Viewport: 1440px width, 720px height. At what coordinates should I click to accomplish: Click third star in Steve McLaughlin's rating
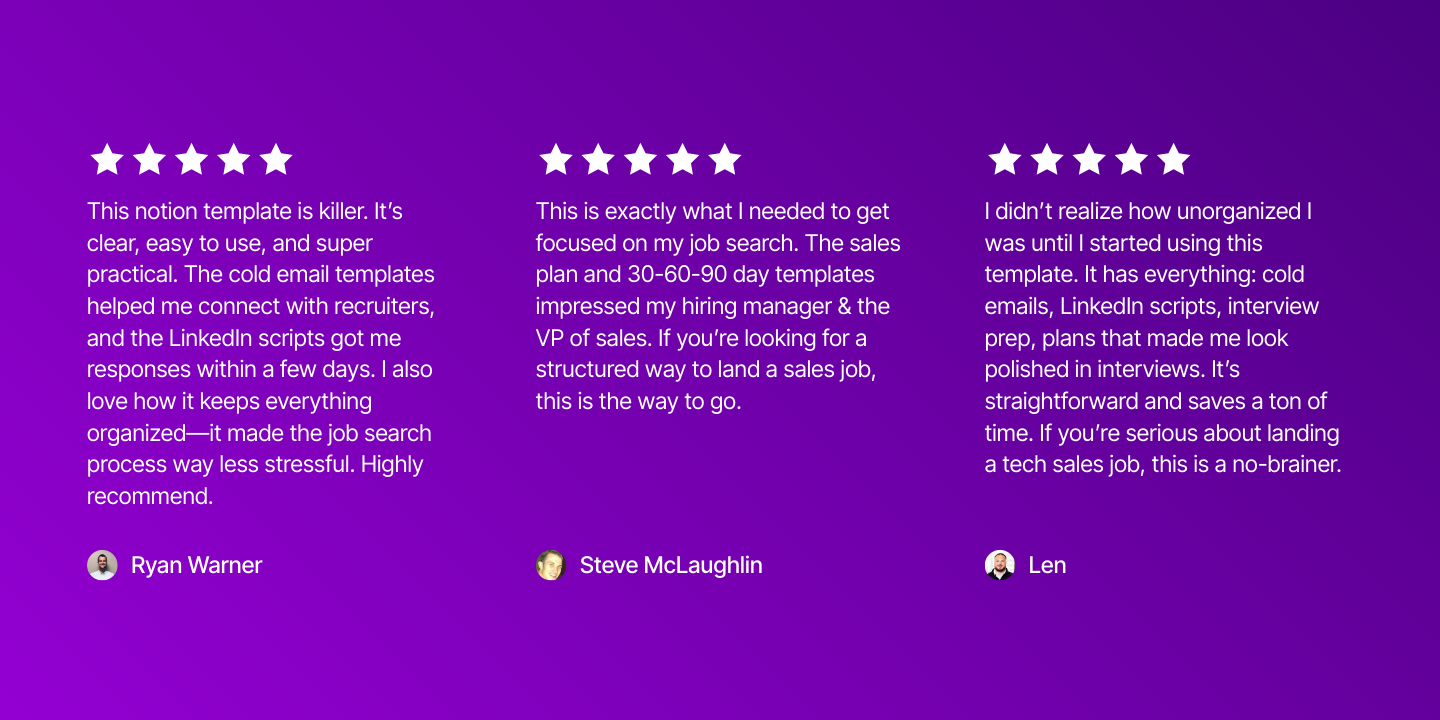coord(640,159)
